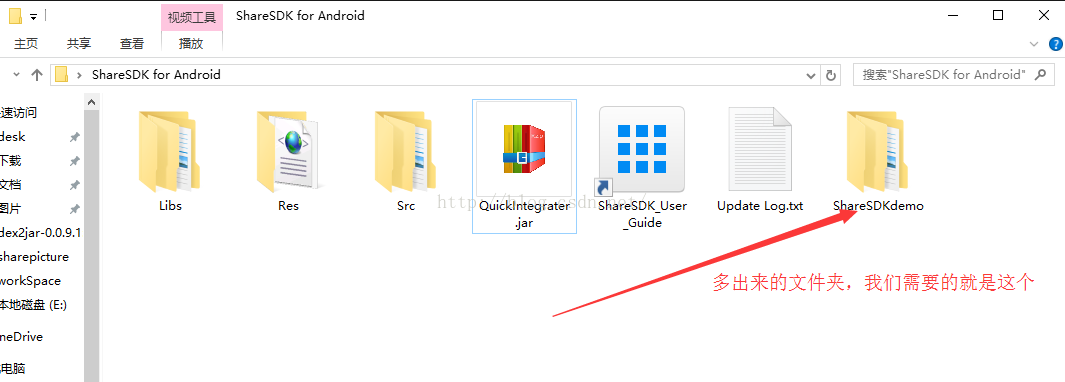Select the 视频工具 contextual tab
Viewport: 1065px width, 382px height.
tap(192, 17)
